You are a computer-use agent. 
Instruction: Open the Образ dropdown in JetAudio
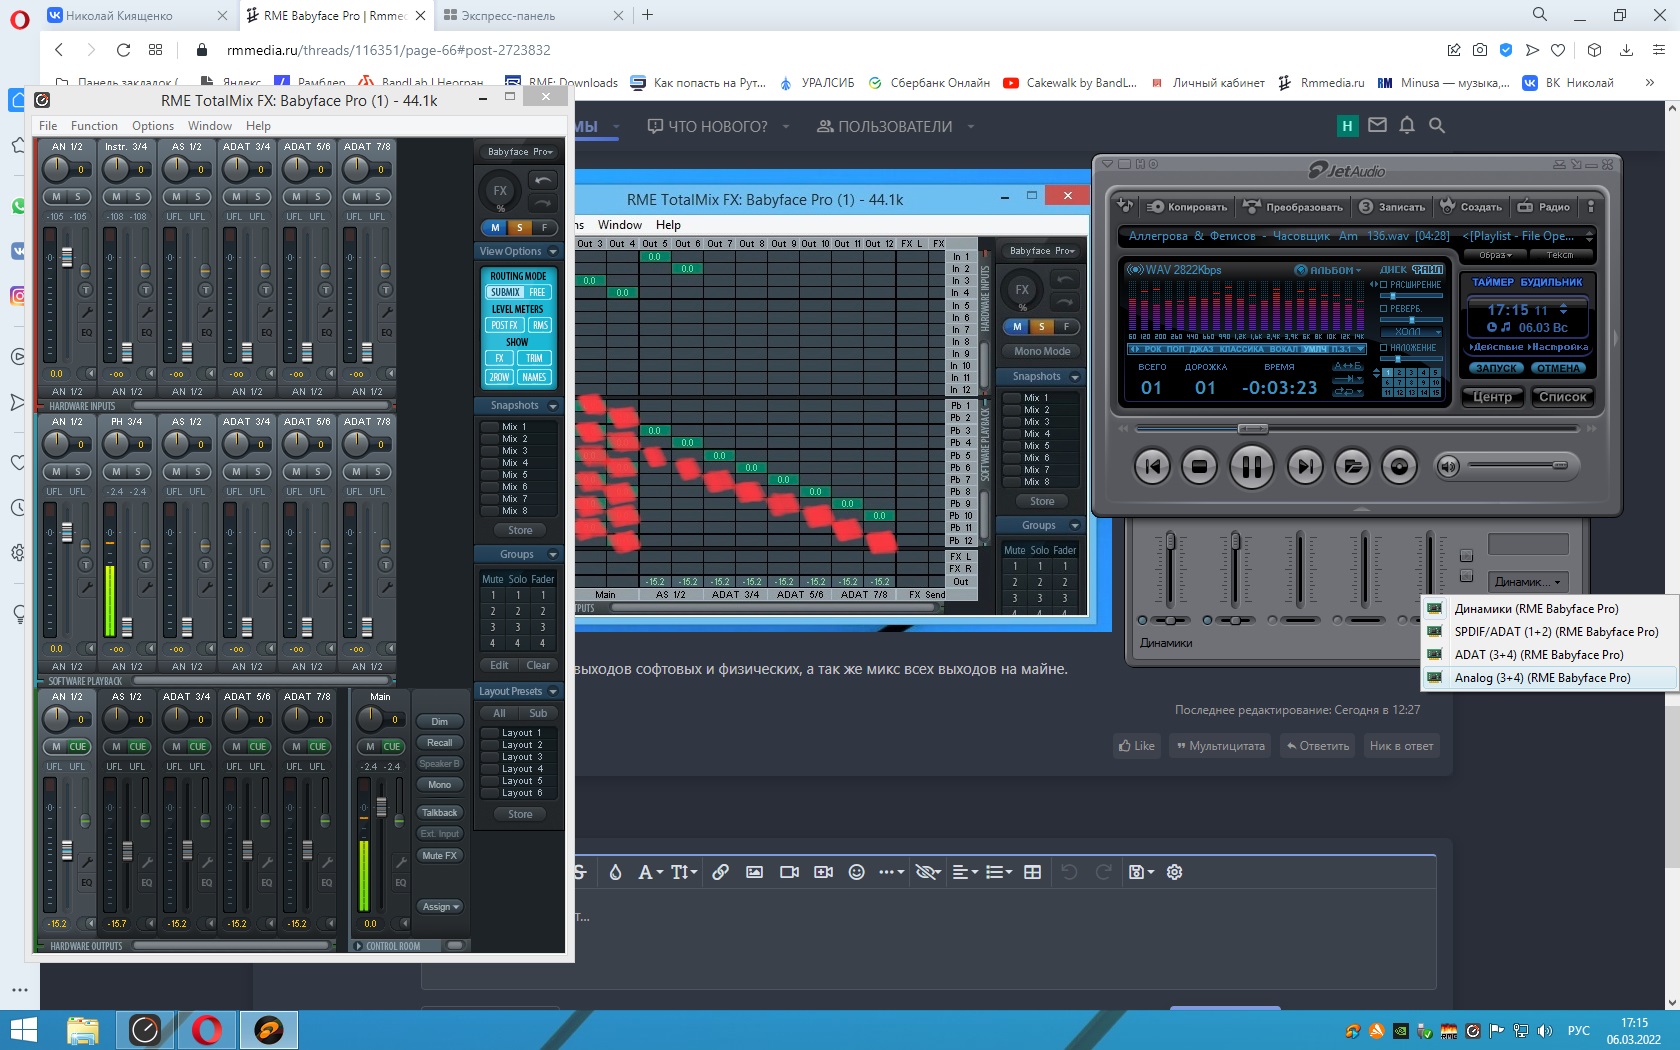tap(1497, 255)
